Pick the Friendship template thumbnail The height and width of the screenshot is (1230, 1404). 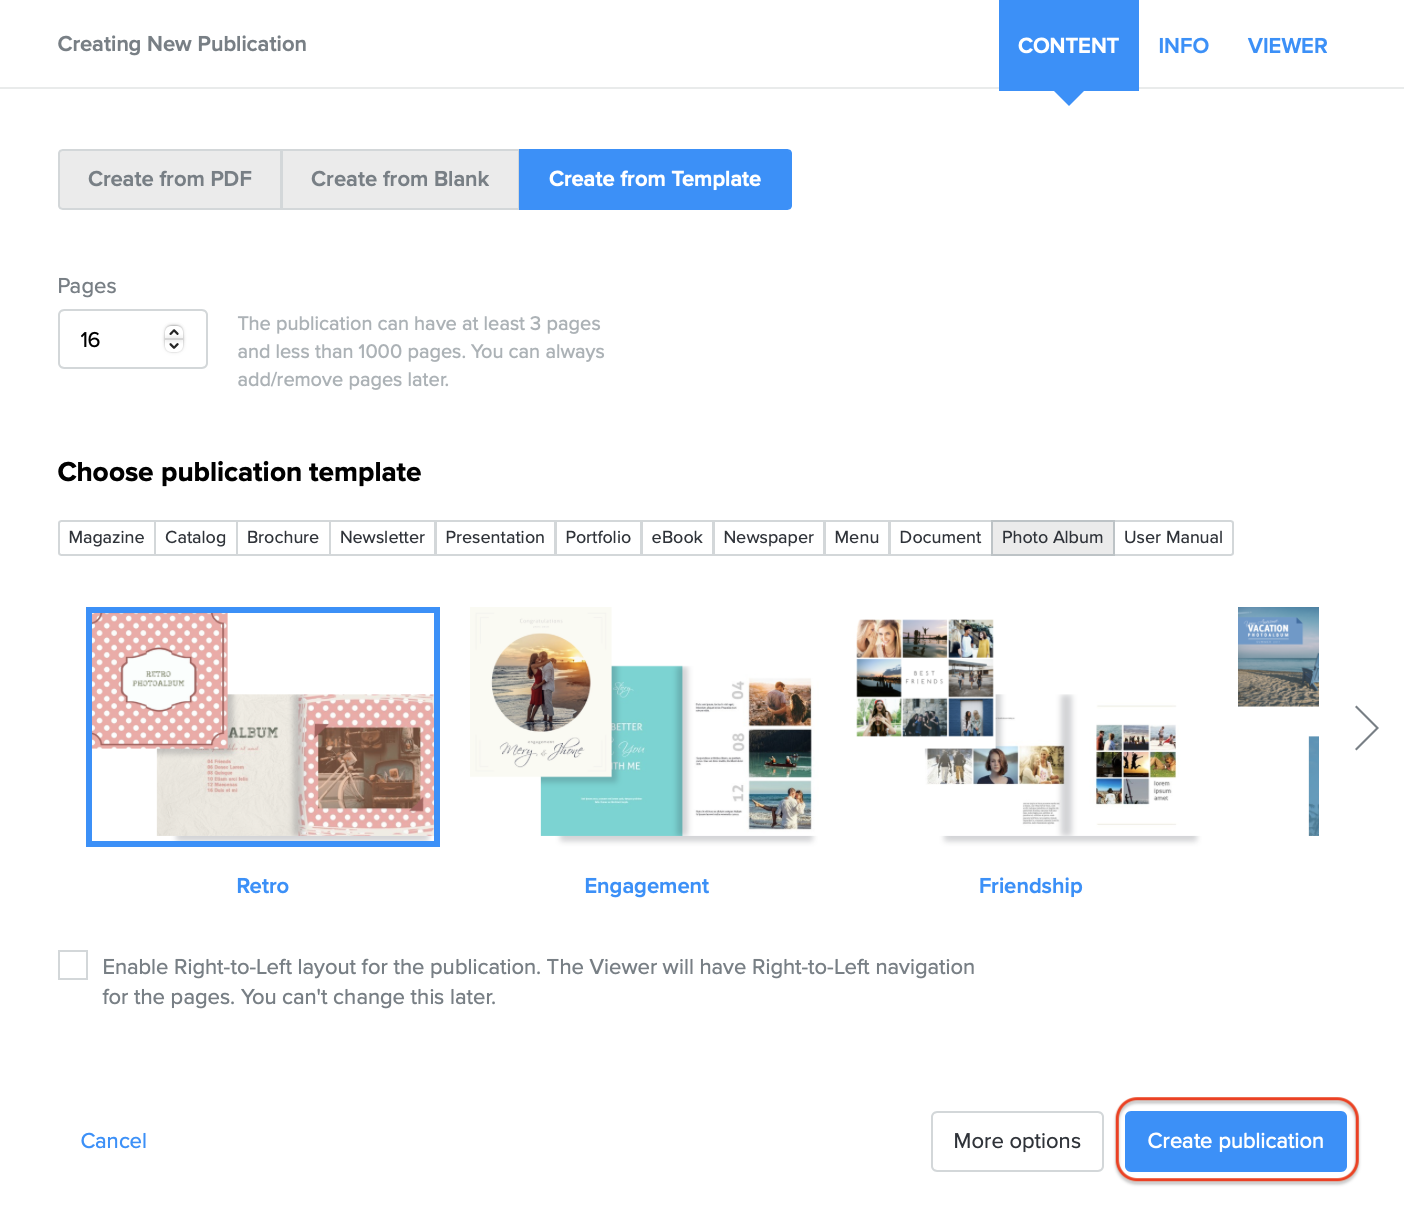pyautogui.click(x=1027, y=727)
